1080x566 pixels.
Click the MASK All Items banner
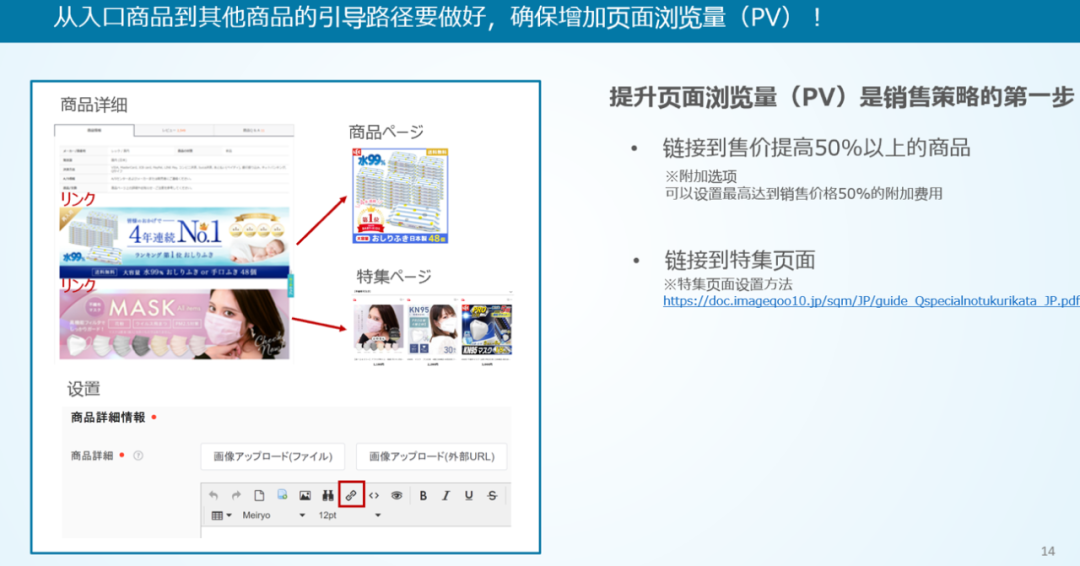[174, 324]
